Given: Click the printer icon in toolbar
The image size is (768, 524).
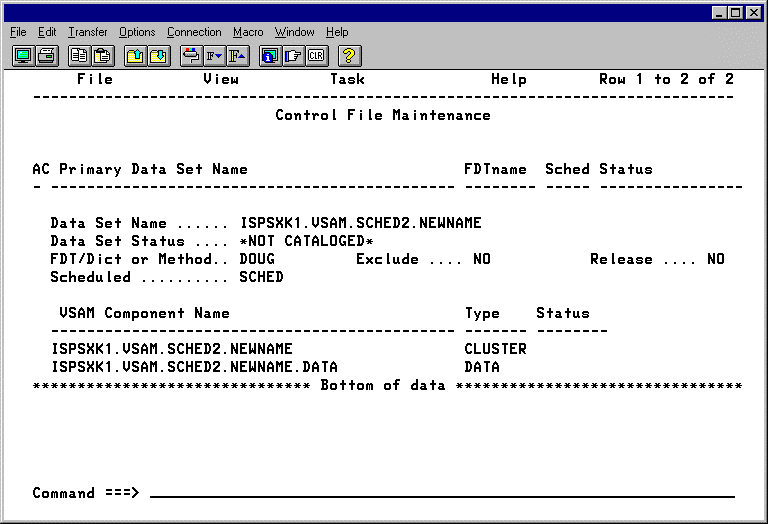Looking at the screenshot, I should [x=46, y=56].
